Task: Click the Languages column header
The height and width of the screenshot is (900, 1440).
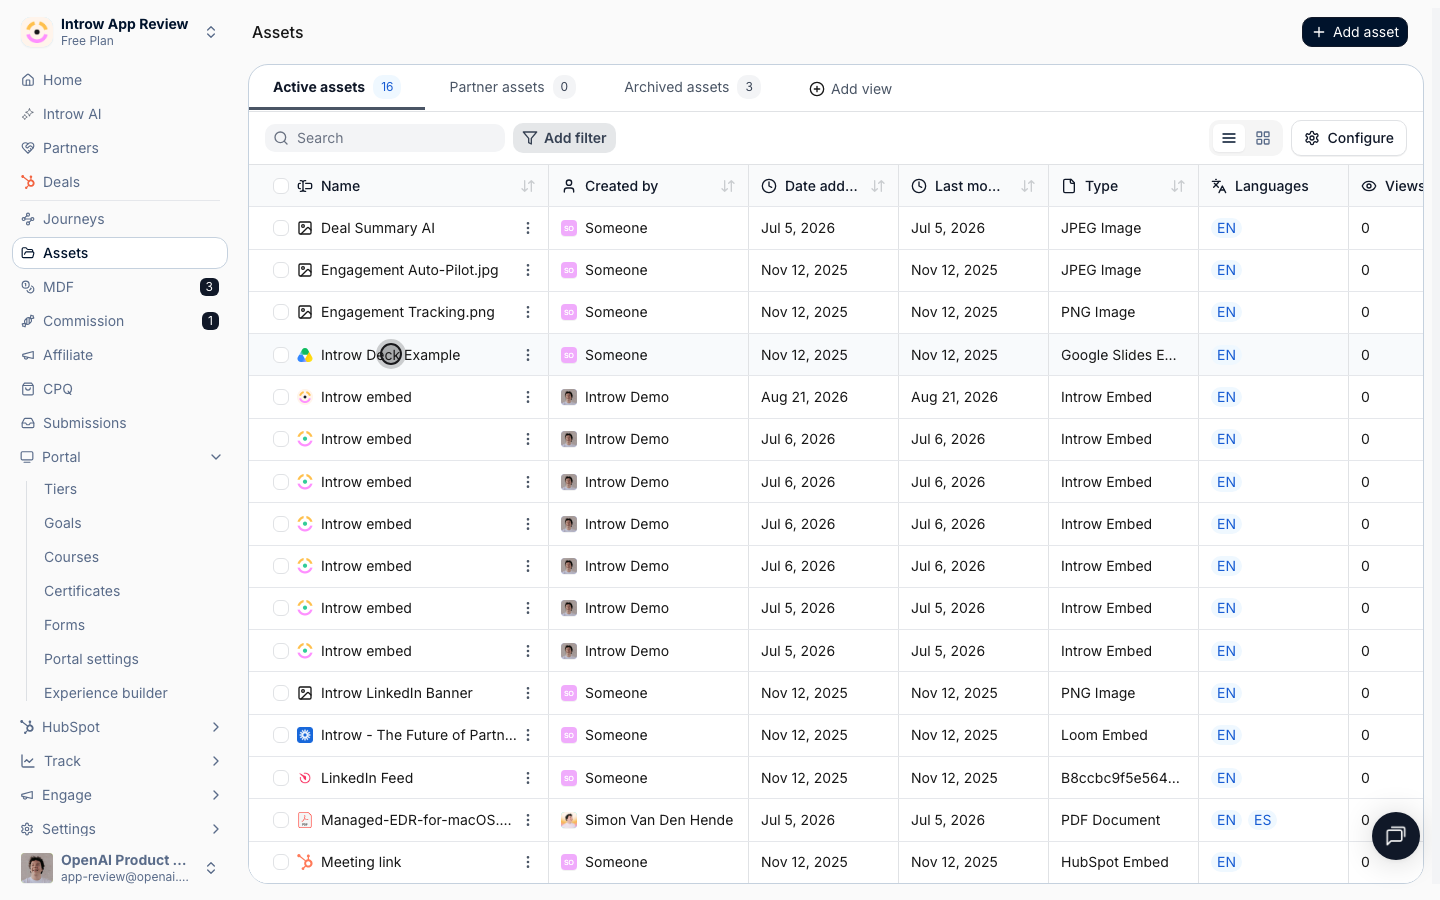Action: pyautogui.click(x=1271, y=186)
